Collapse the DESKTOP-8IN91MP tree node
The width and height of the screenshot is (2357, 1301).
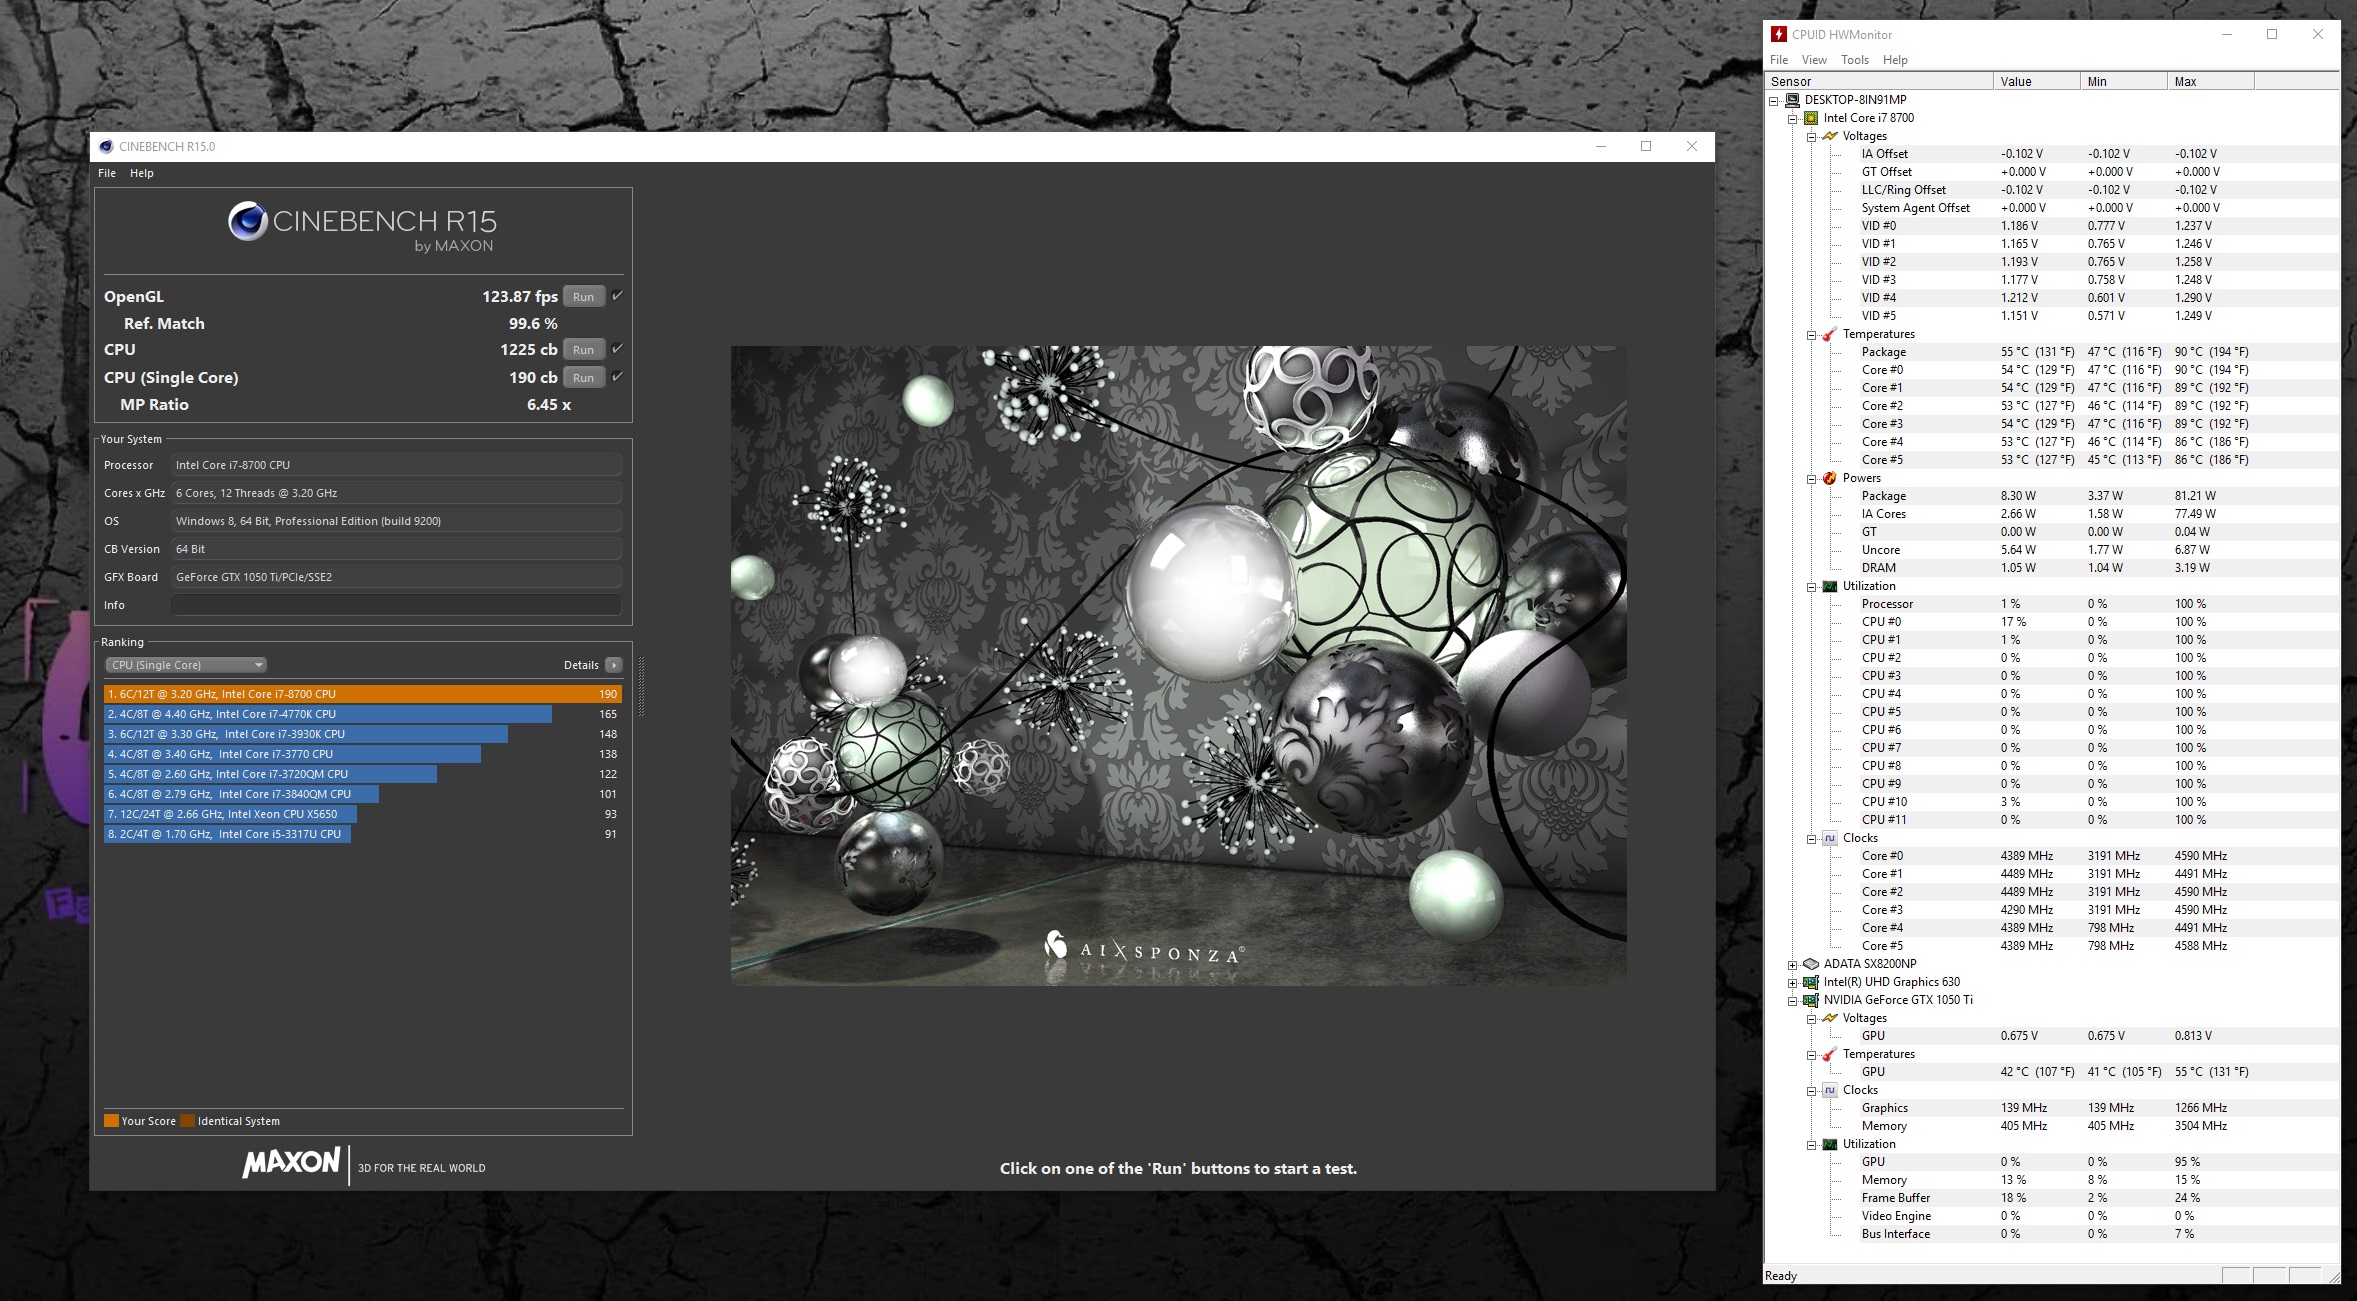[1774, 100]
